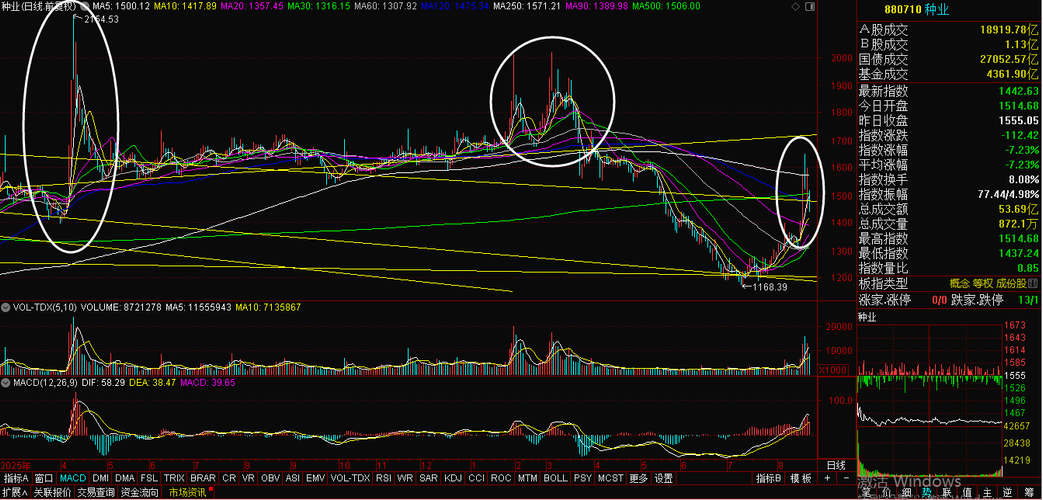This screenshot has width=1043, height=500.
Task: Select the BRAR indicator tab
Action: click(x=203, y=478)
